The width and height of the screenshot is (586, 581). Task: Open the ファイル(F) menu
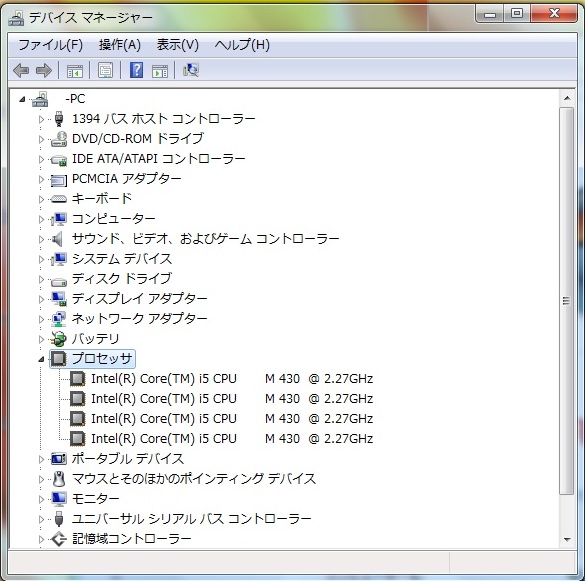pyautogui.click(x=50, y=45)
